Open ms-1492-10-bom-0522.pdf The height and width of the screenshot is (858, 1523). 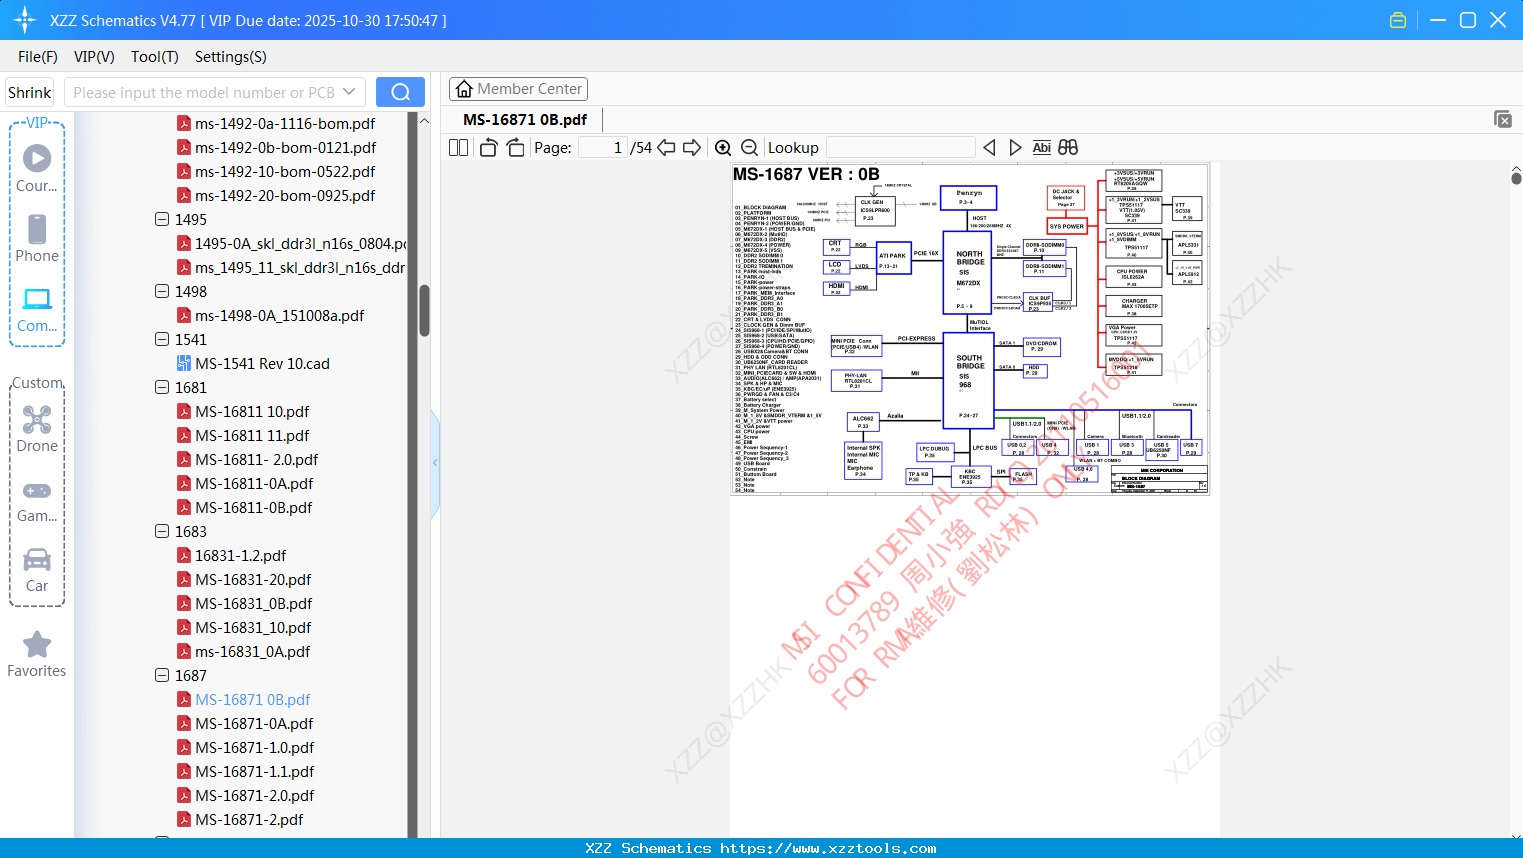[x=285, y=171]
